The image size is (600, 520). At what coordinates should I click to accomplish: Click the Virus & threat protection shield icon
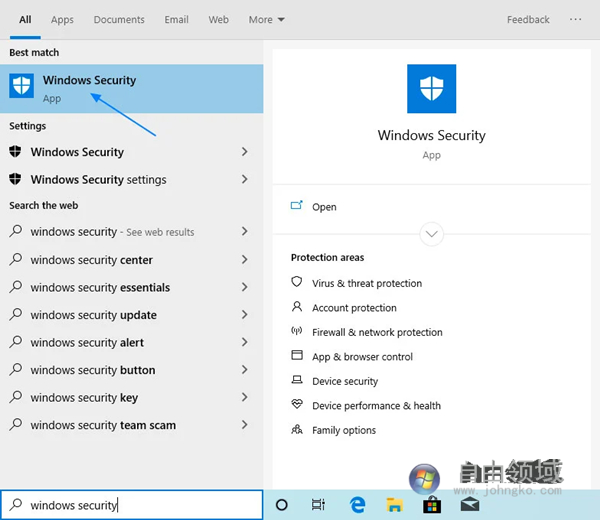(x=297, y=282)
